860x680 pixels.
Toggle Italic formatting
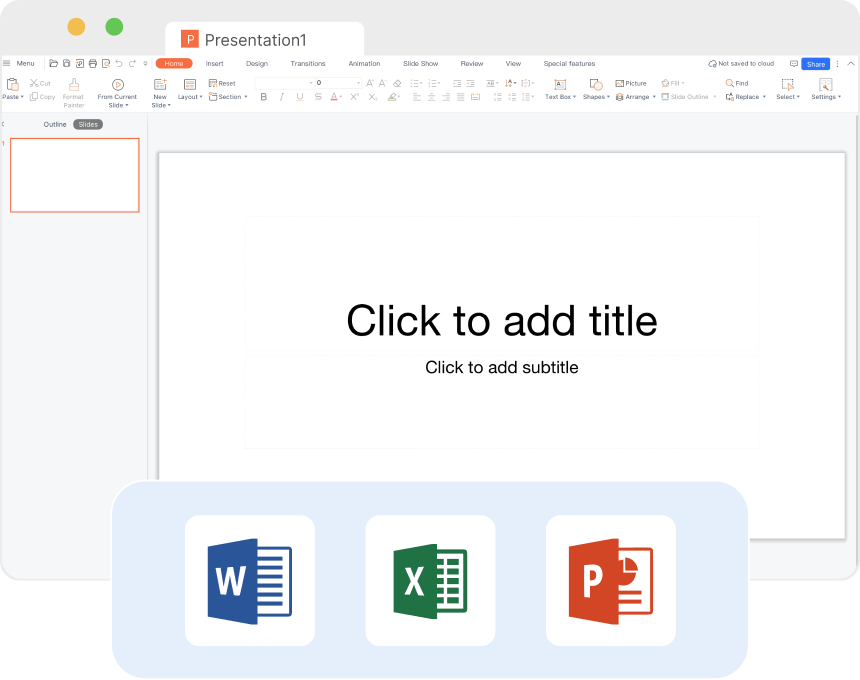282,97
